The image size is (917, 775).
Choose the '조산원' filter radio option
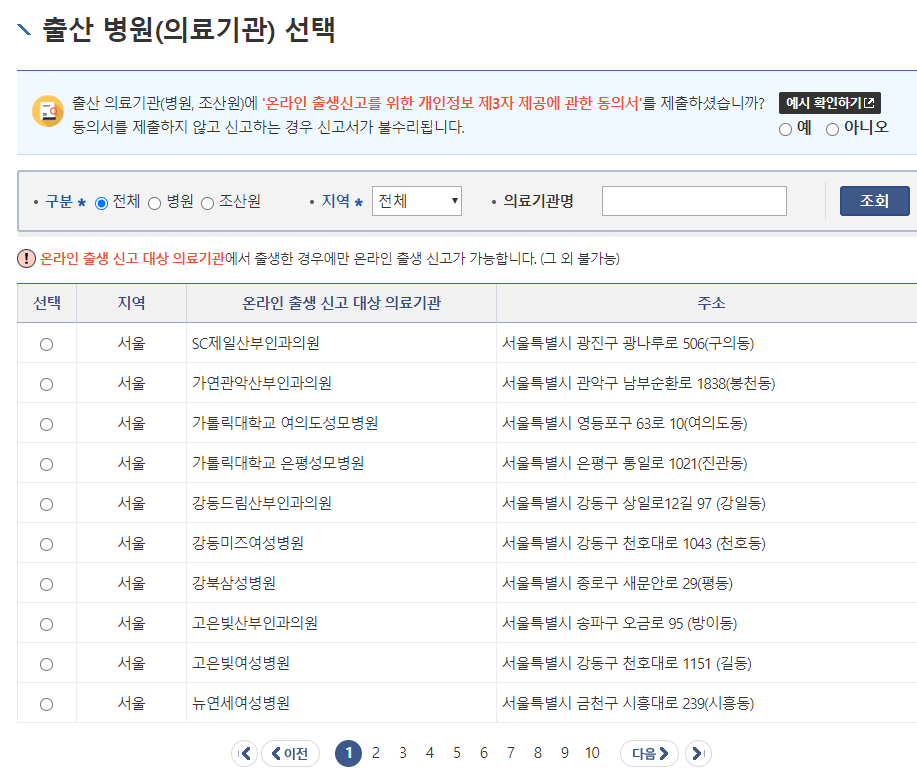tap(206, 199)
